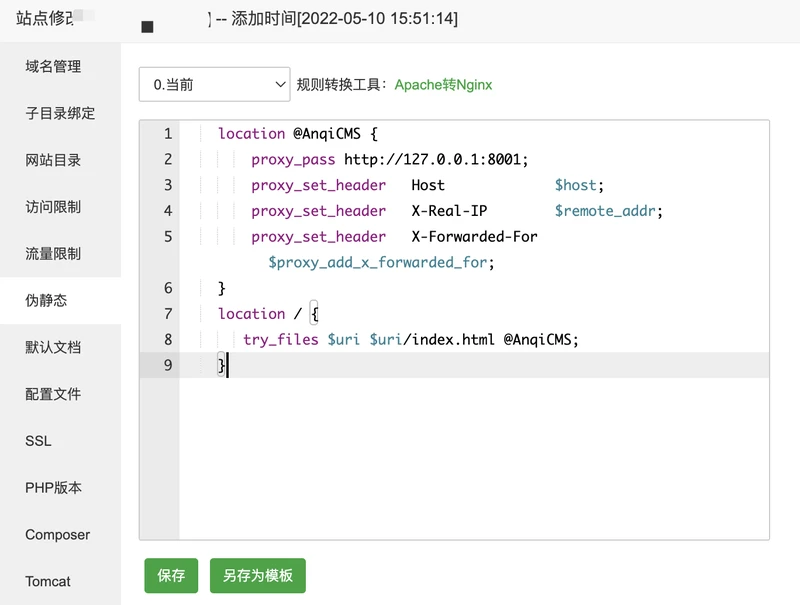Place cursor on the proxy_pass line
This screenshot has width=800, height=605.
coord(388,160)
